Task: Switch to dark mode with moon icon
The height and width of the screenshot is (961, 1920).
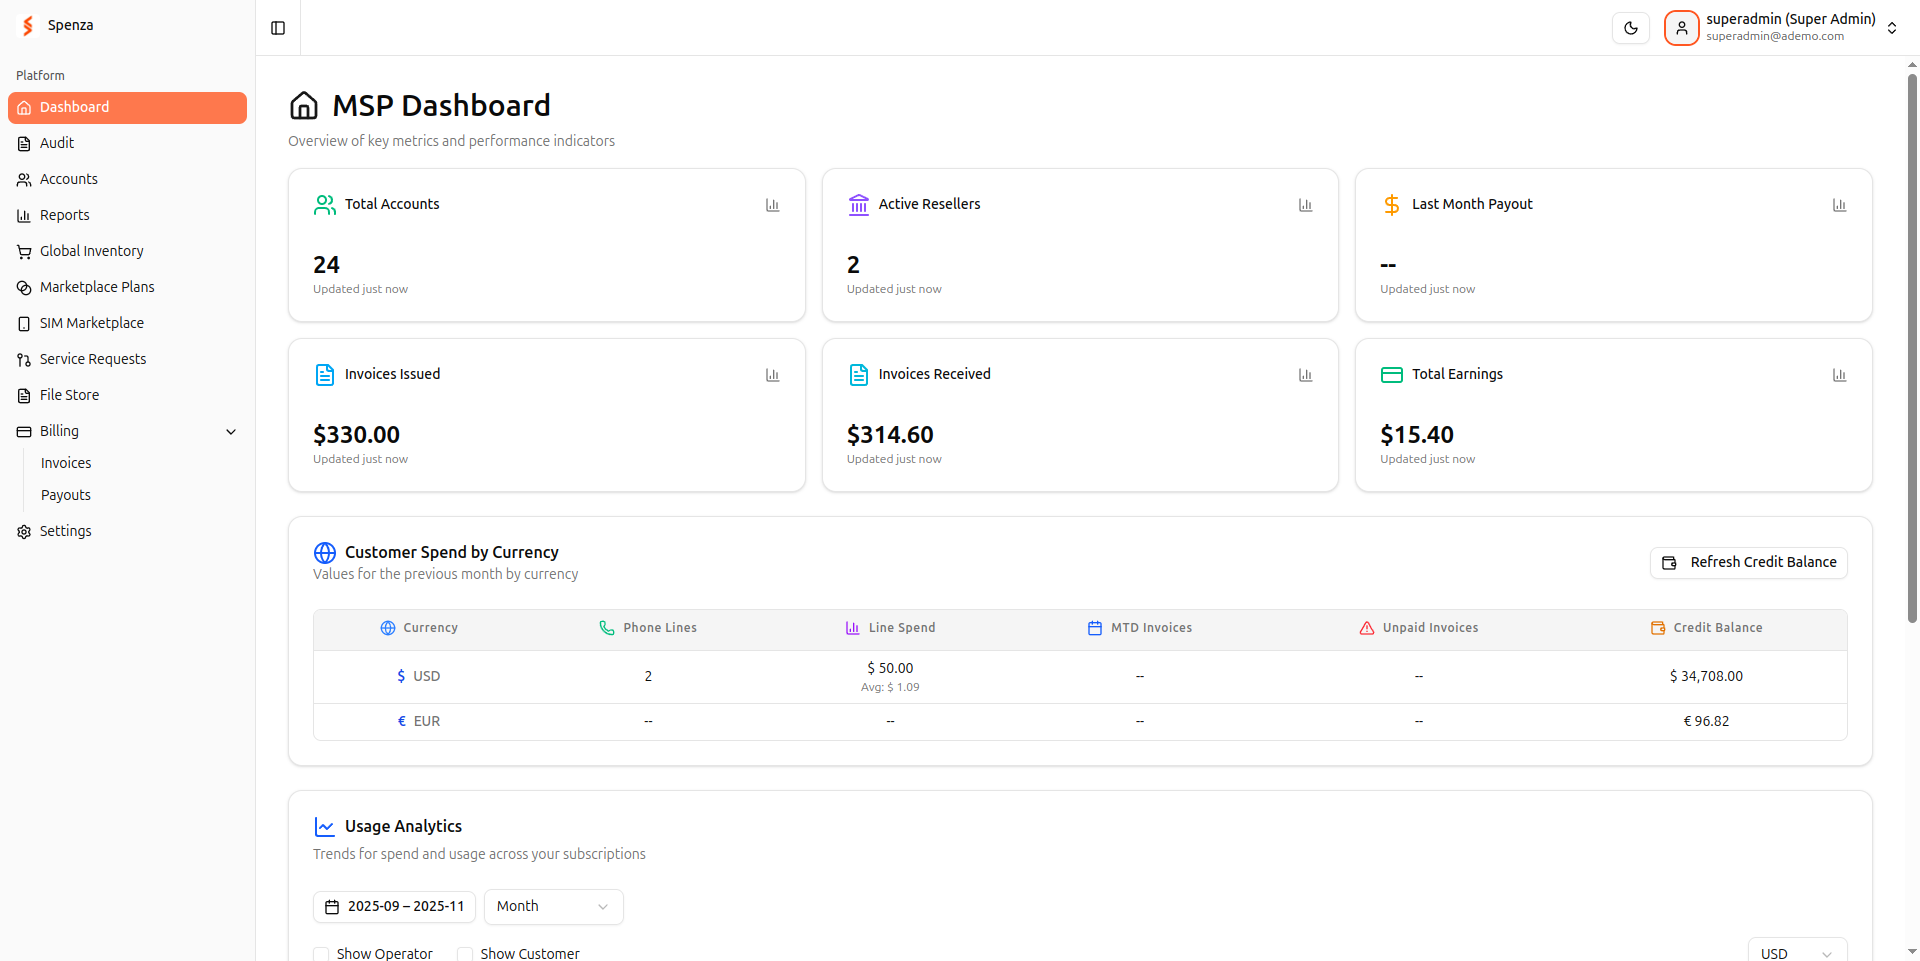Action: (x=1630, y=28)
